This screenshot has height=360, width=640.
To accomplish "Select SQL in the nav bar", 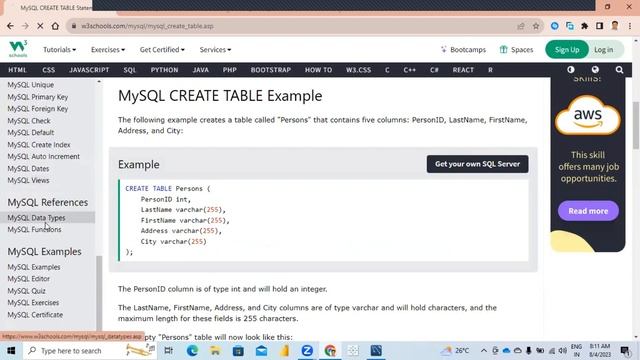I will tap(130, 70).
